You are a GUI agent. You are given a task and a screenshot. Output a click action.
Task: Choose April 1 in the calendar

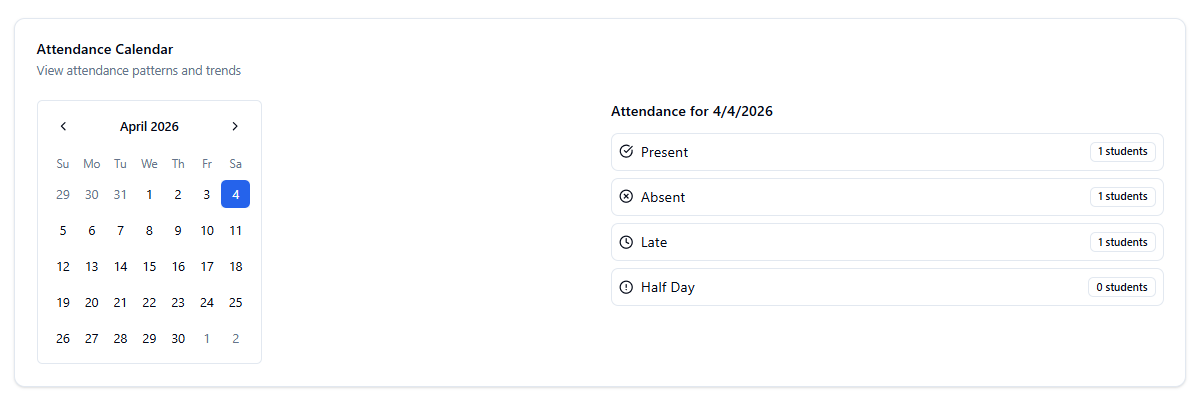click(149, 194)
